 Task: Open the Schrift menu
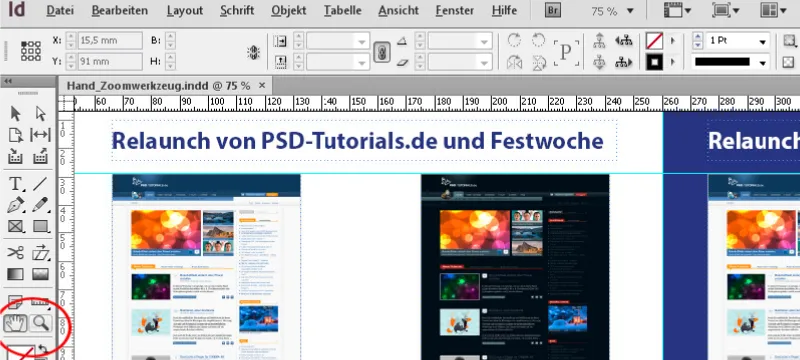tap(237, 10)
